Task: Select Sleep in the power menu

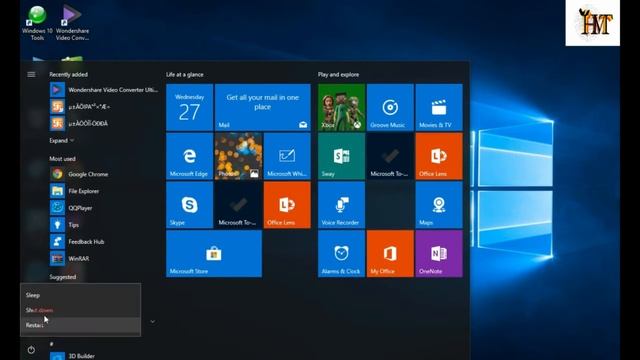Action: [80, 295]
